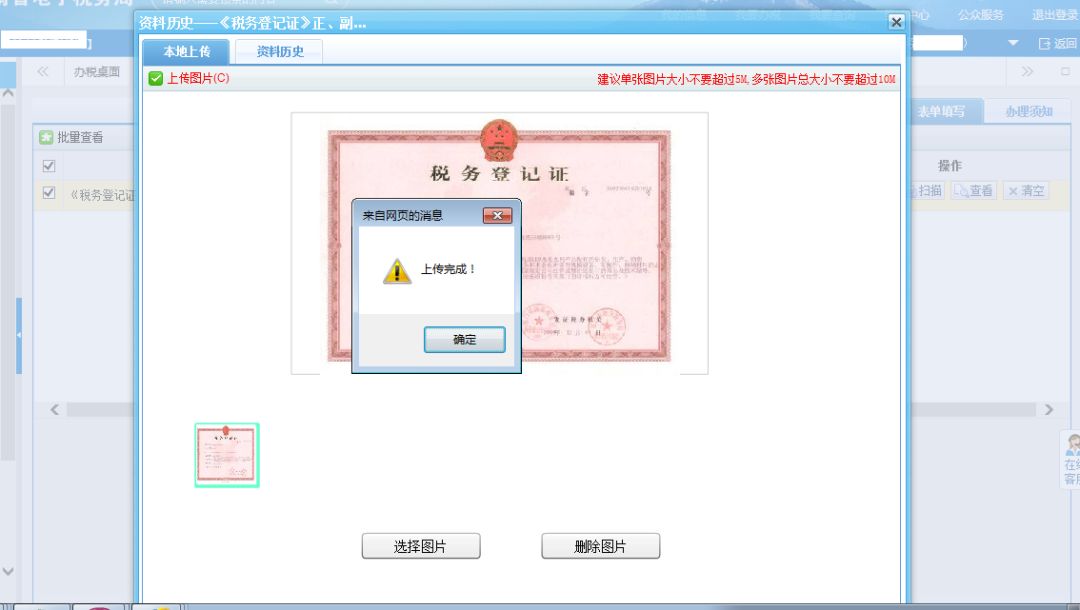This screenshot has width=1080, height=610.
Task: Open the 公众服务 menu
Action: tap(981, 14)
